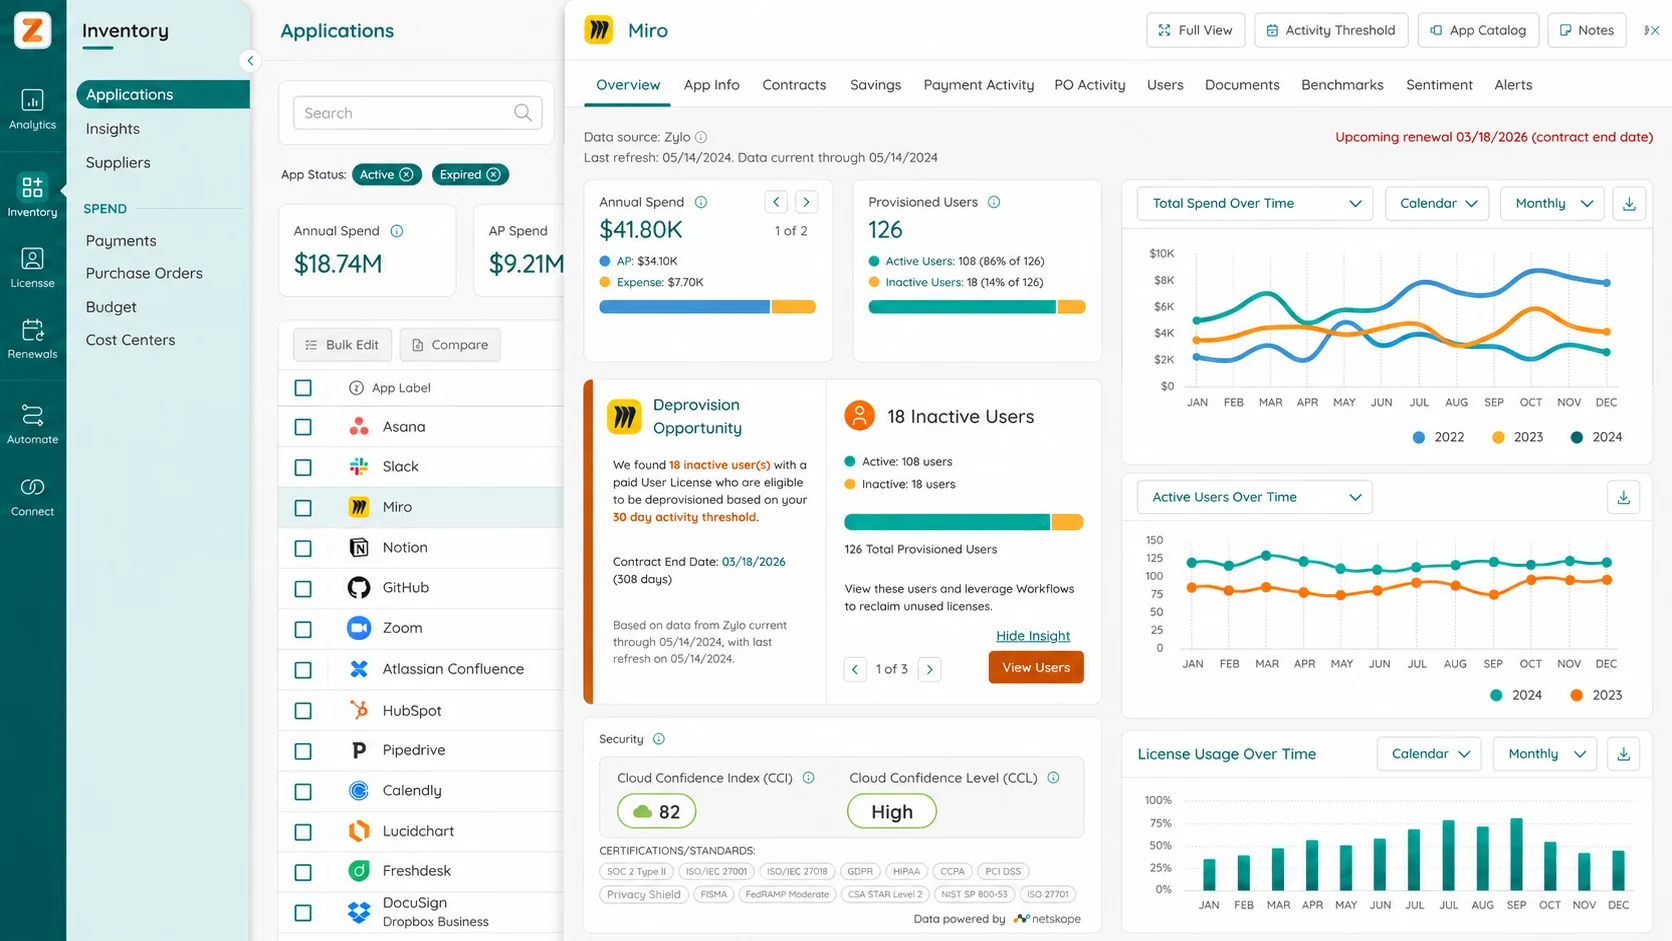Click the View Users button

point(1036,667)
